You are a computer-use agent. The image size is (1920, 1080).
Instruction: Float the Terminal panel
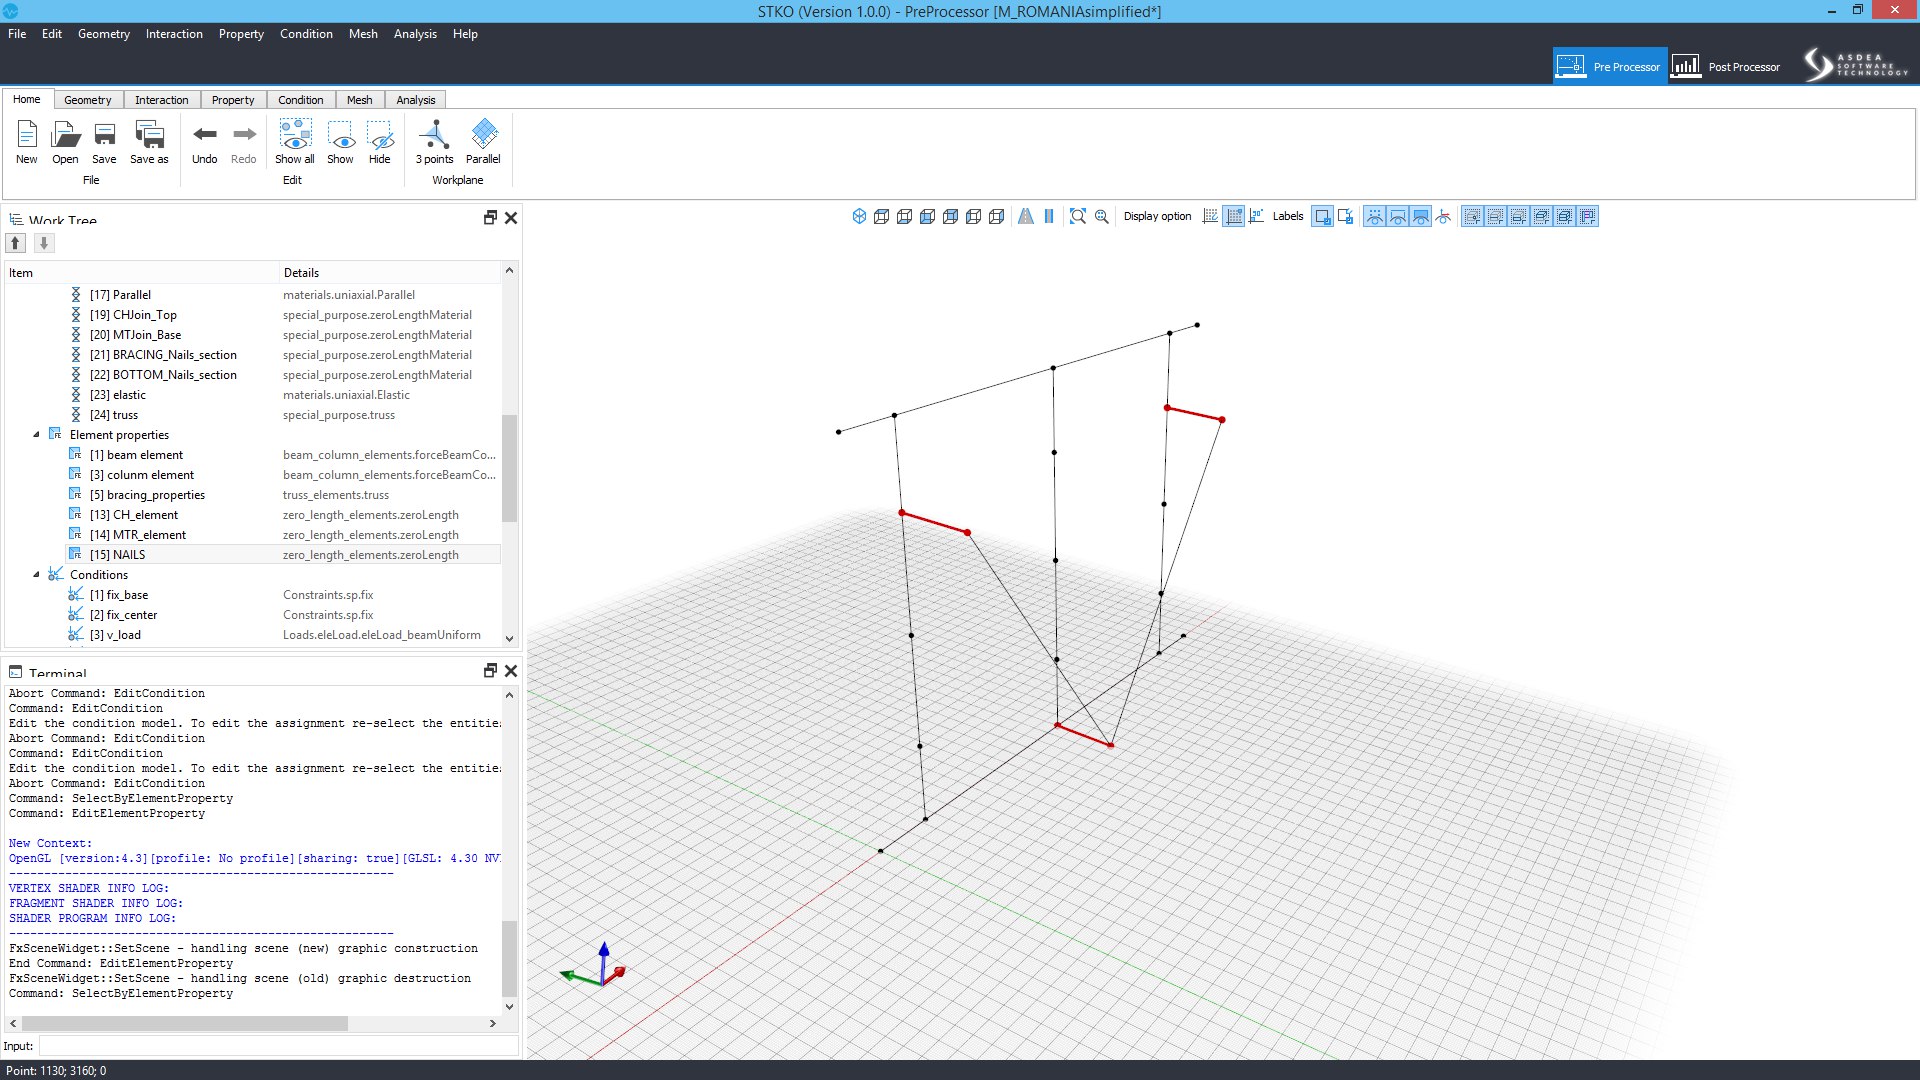[x=490, y=671]
